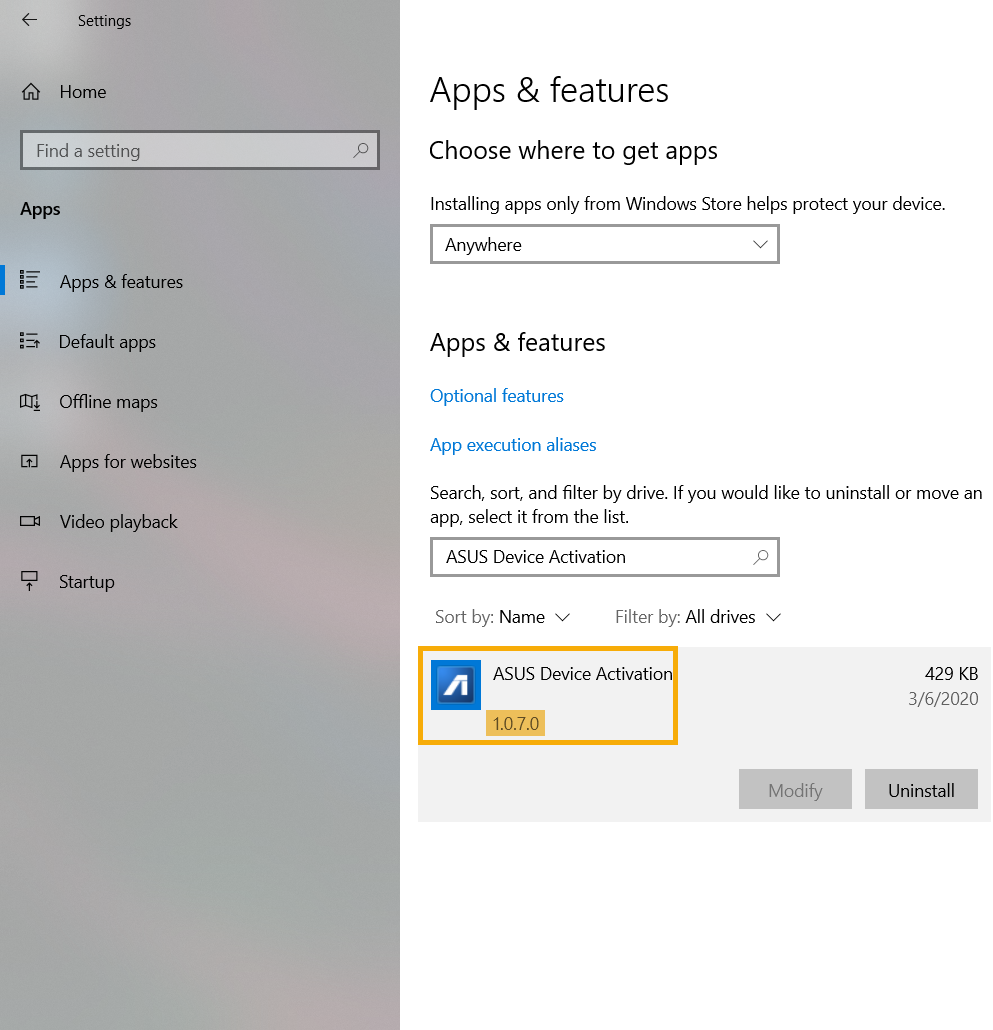The image size is (993, 1030).
Task: Open the Filter by All drives dropdown
Action: click(697, 617)
